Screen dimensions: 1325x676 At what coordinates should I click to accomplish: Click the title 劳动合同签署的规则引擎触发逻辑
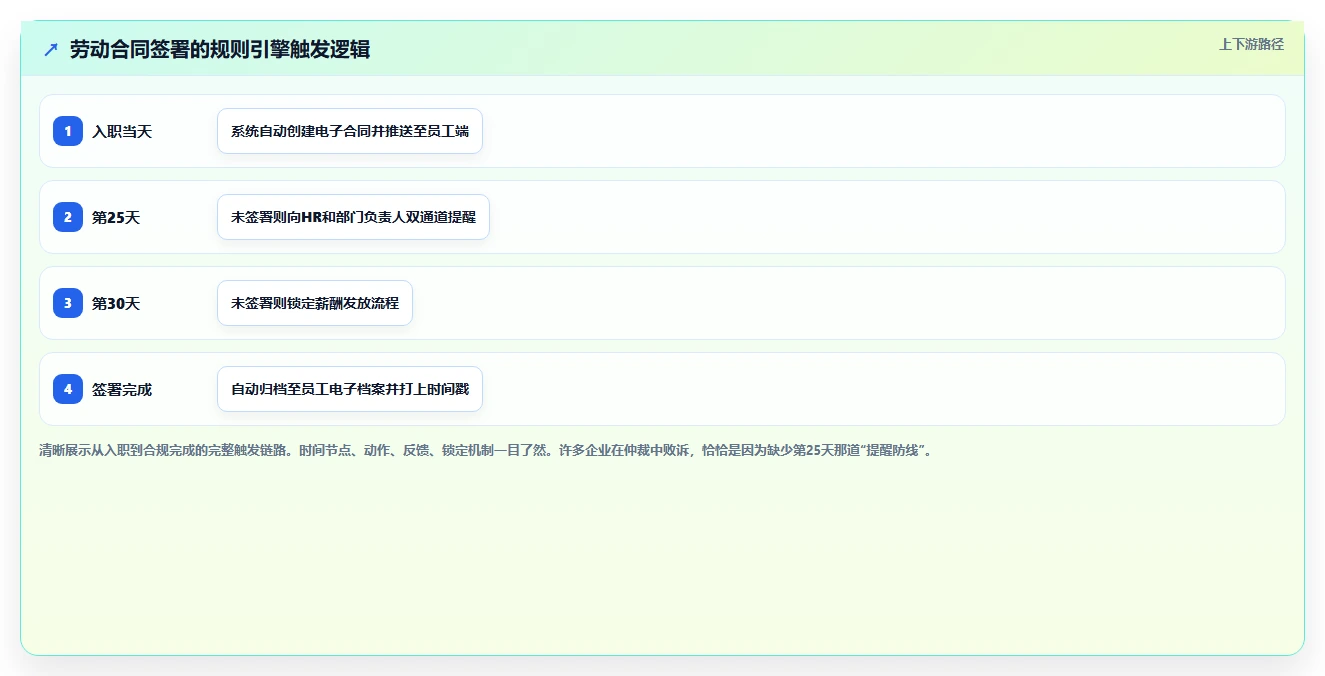click(220, 49)
